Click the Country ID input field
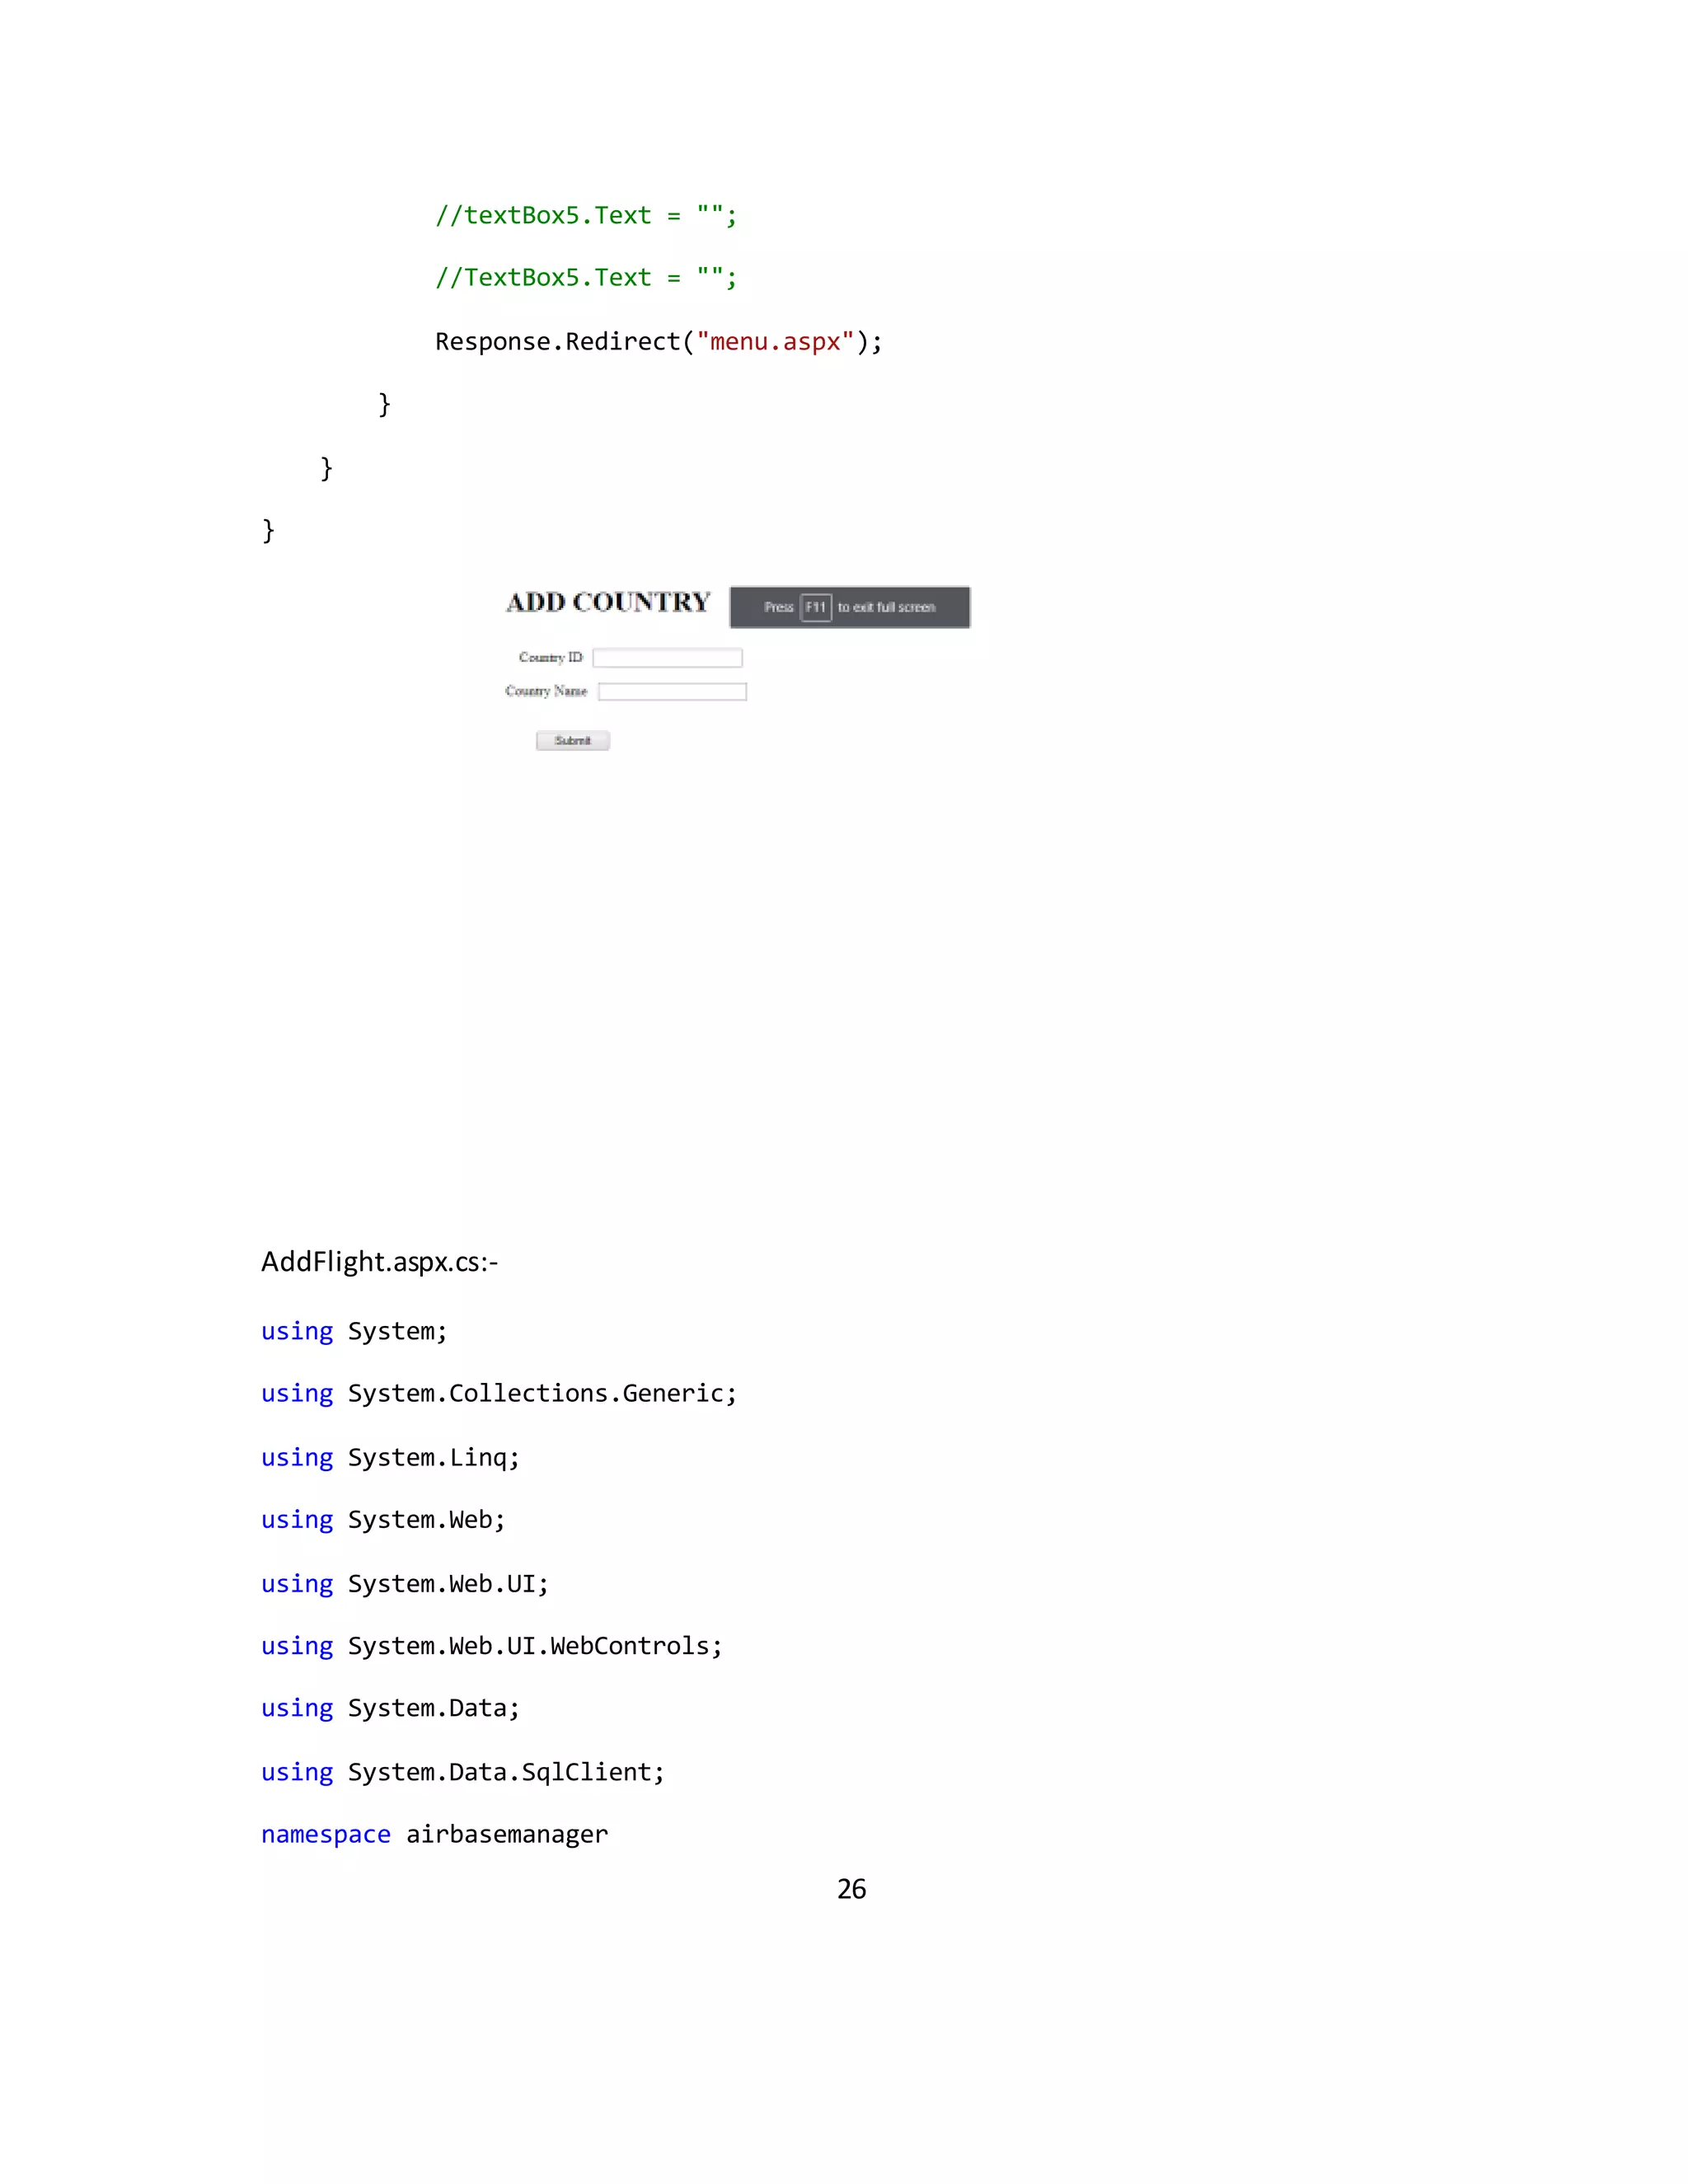Image resolution: width=1688 pixels, height=2184 pixels. 667,657
